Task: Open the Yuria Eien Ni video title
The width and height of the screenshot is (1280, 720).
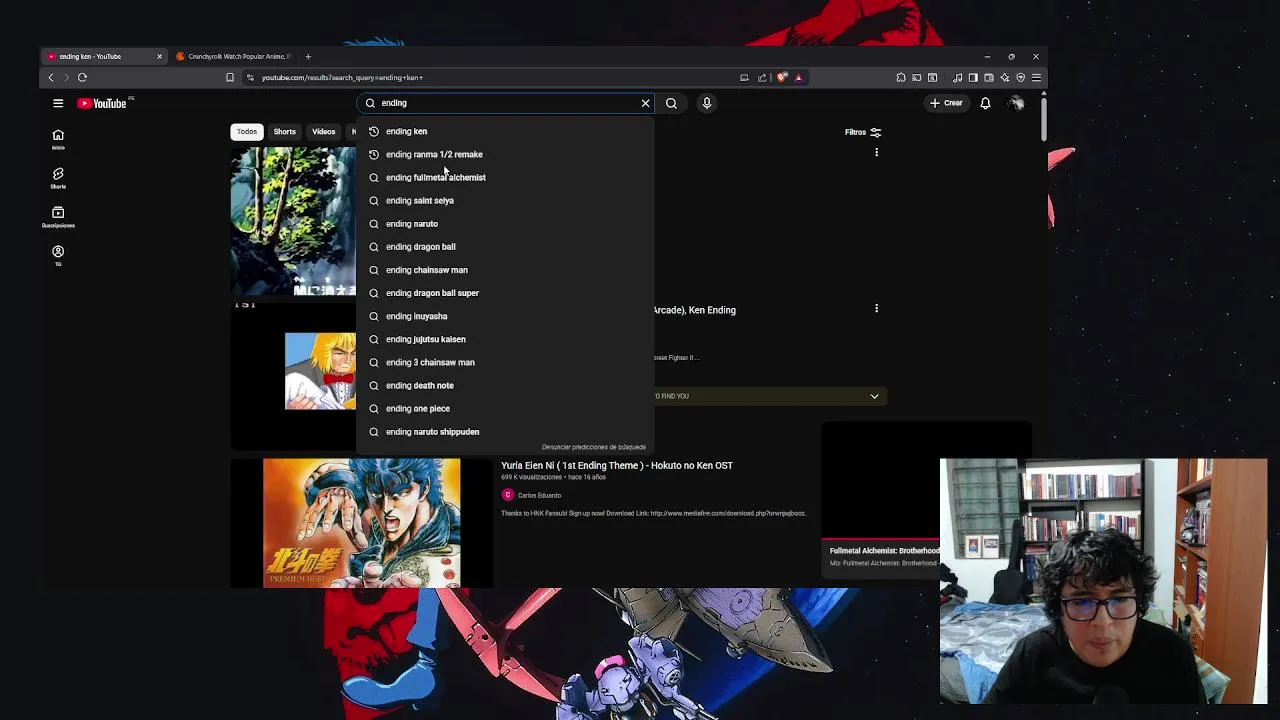Action: click(616, 465)
